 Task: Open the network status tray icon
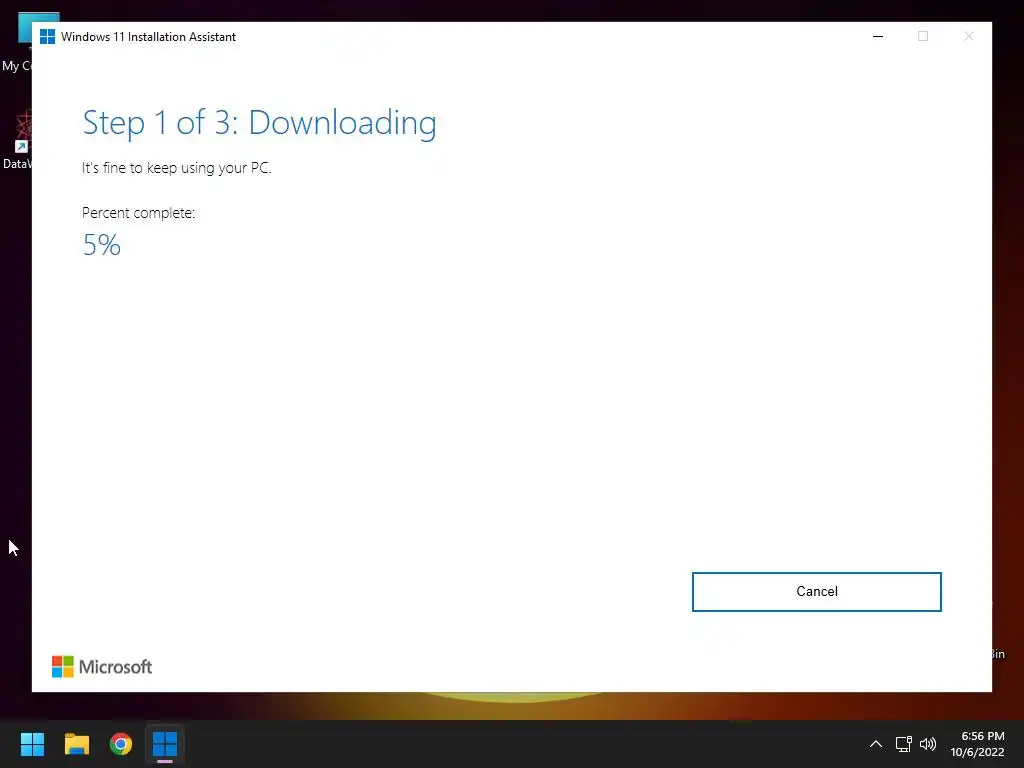(904, 744)
